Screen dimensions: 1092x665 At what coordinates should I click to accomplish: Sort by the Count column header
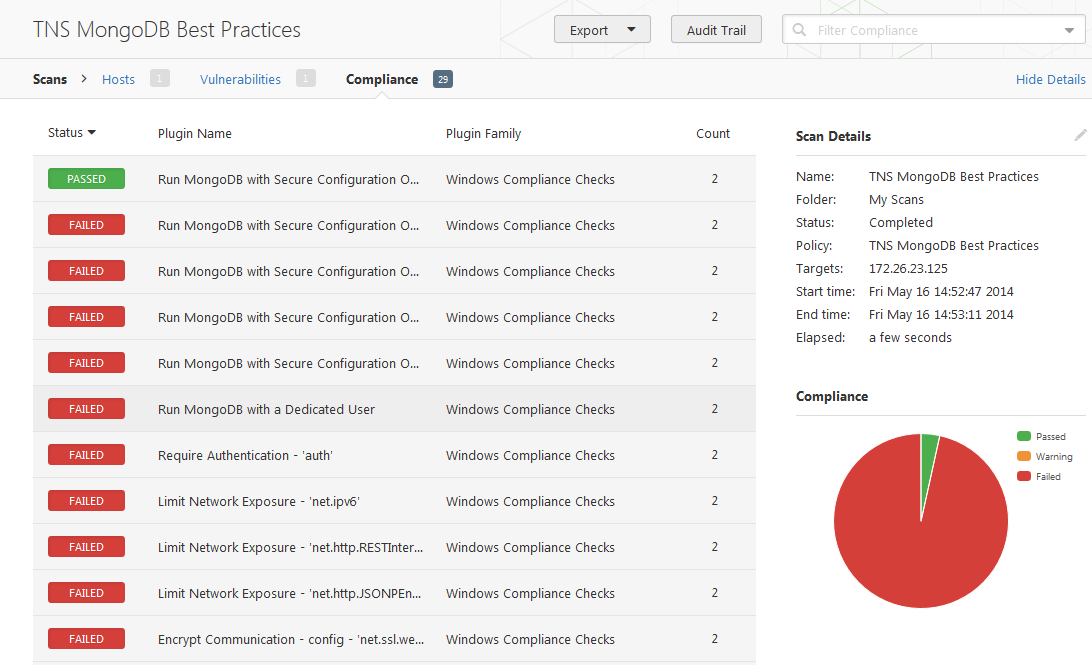coord(713,134)
